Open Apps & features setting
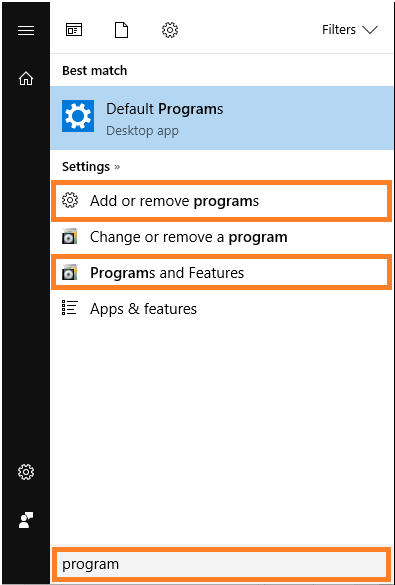Screen dimensions: 395x585 click(x=222, y=309)
